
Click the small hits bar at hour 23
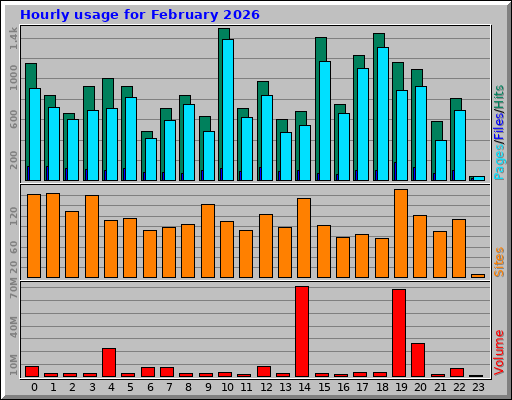[x=471, y=178]
